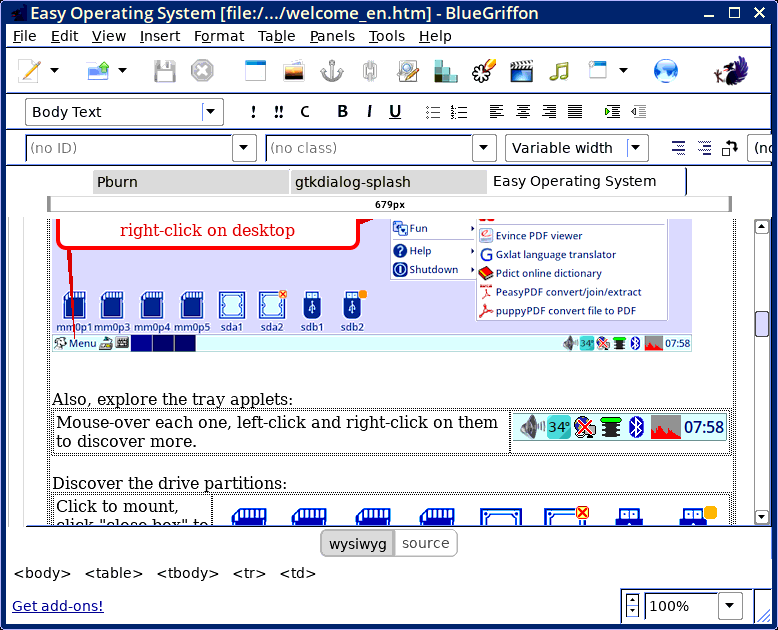Click the first text style lines icon
Screen dimensions: 778x630
pyautogui.click(x=678, y=148)
